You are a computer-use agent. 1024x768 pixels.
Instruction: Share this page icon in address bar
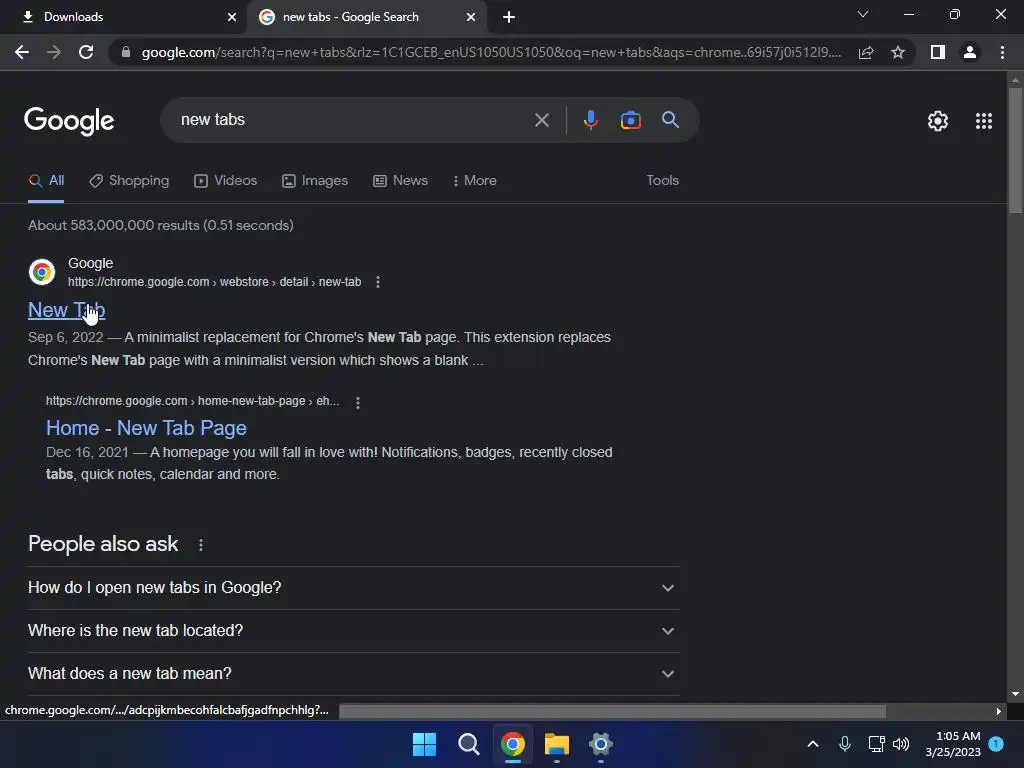point(866,52)
